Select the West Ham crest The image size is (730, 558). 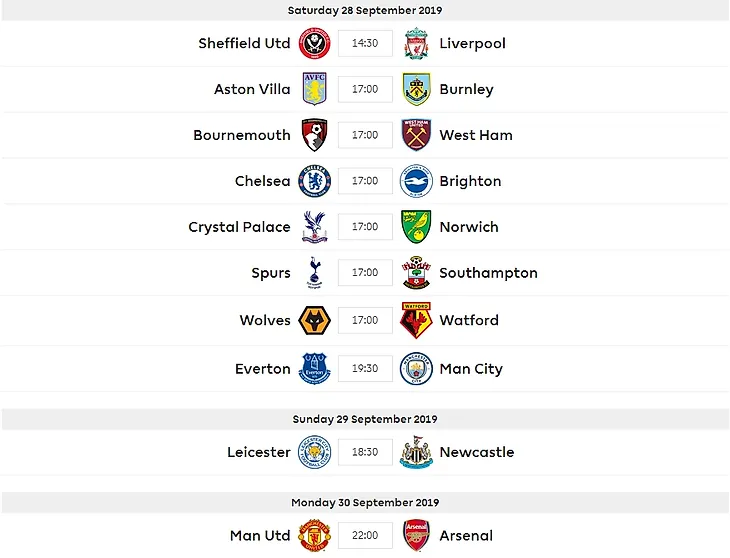click(416, 135)
